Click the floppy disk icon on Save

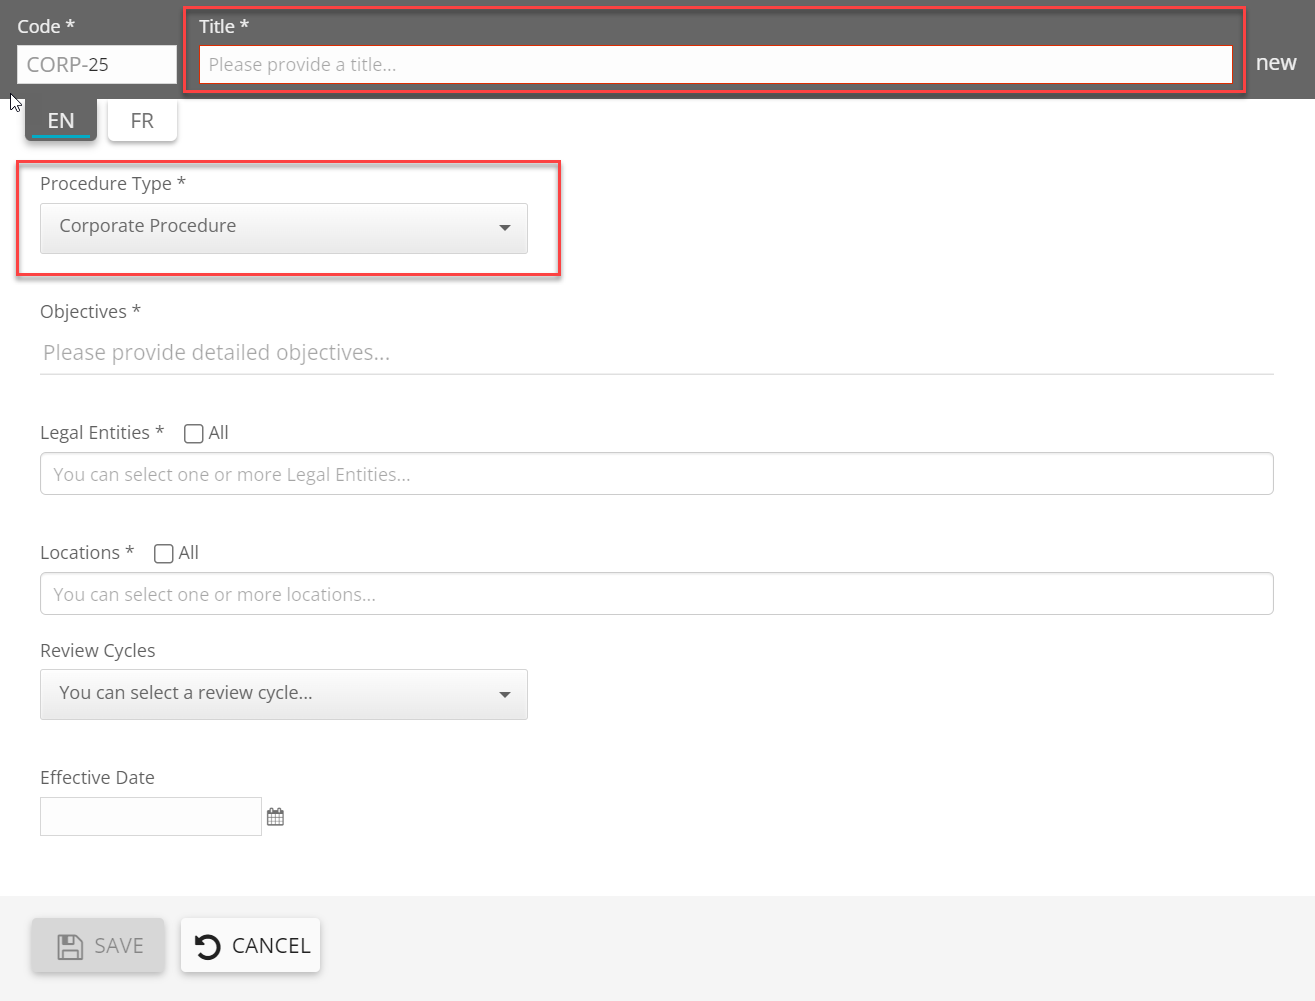[x=70, y=946]
